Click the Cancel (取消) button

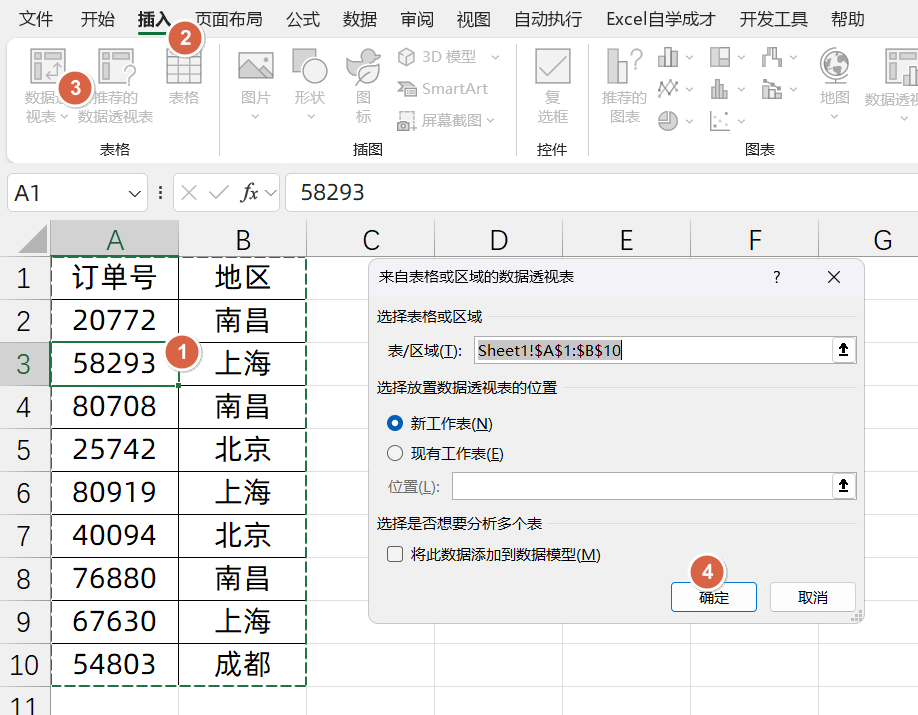point(813,597)
